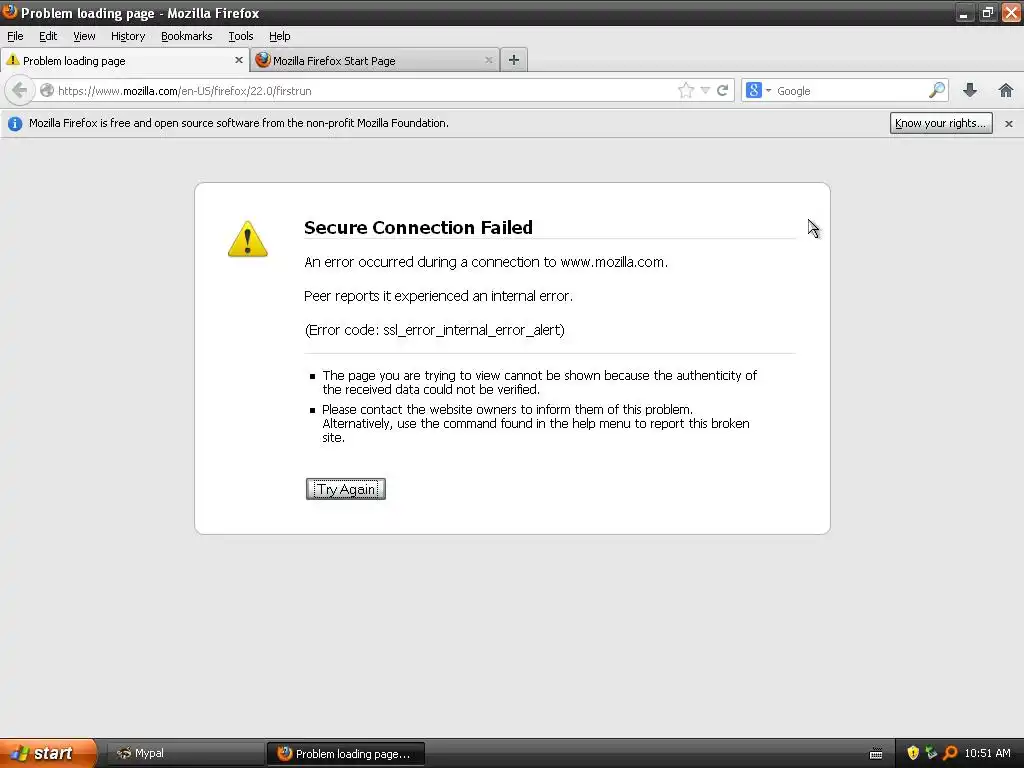Click the Try Again button
This screenshot has width=1024, height=768.
pos(345,489)
